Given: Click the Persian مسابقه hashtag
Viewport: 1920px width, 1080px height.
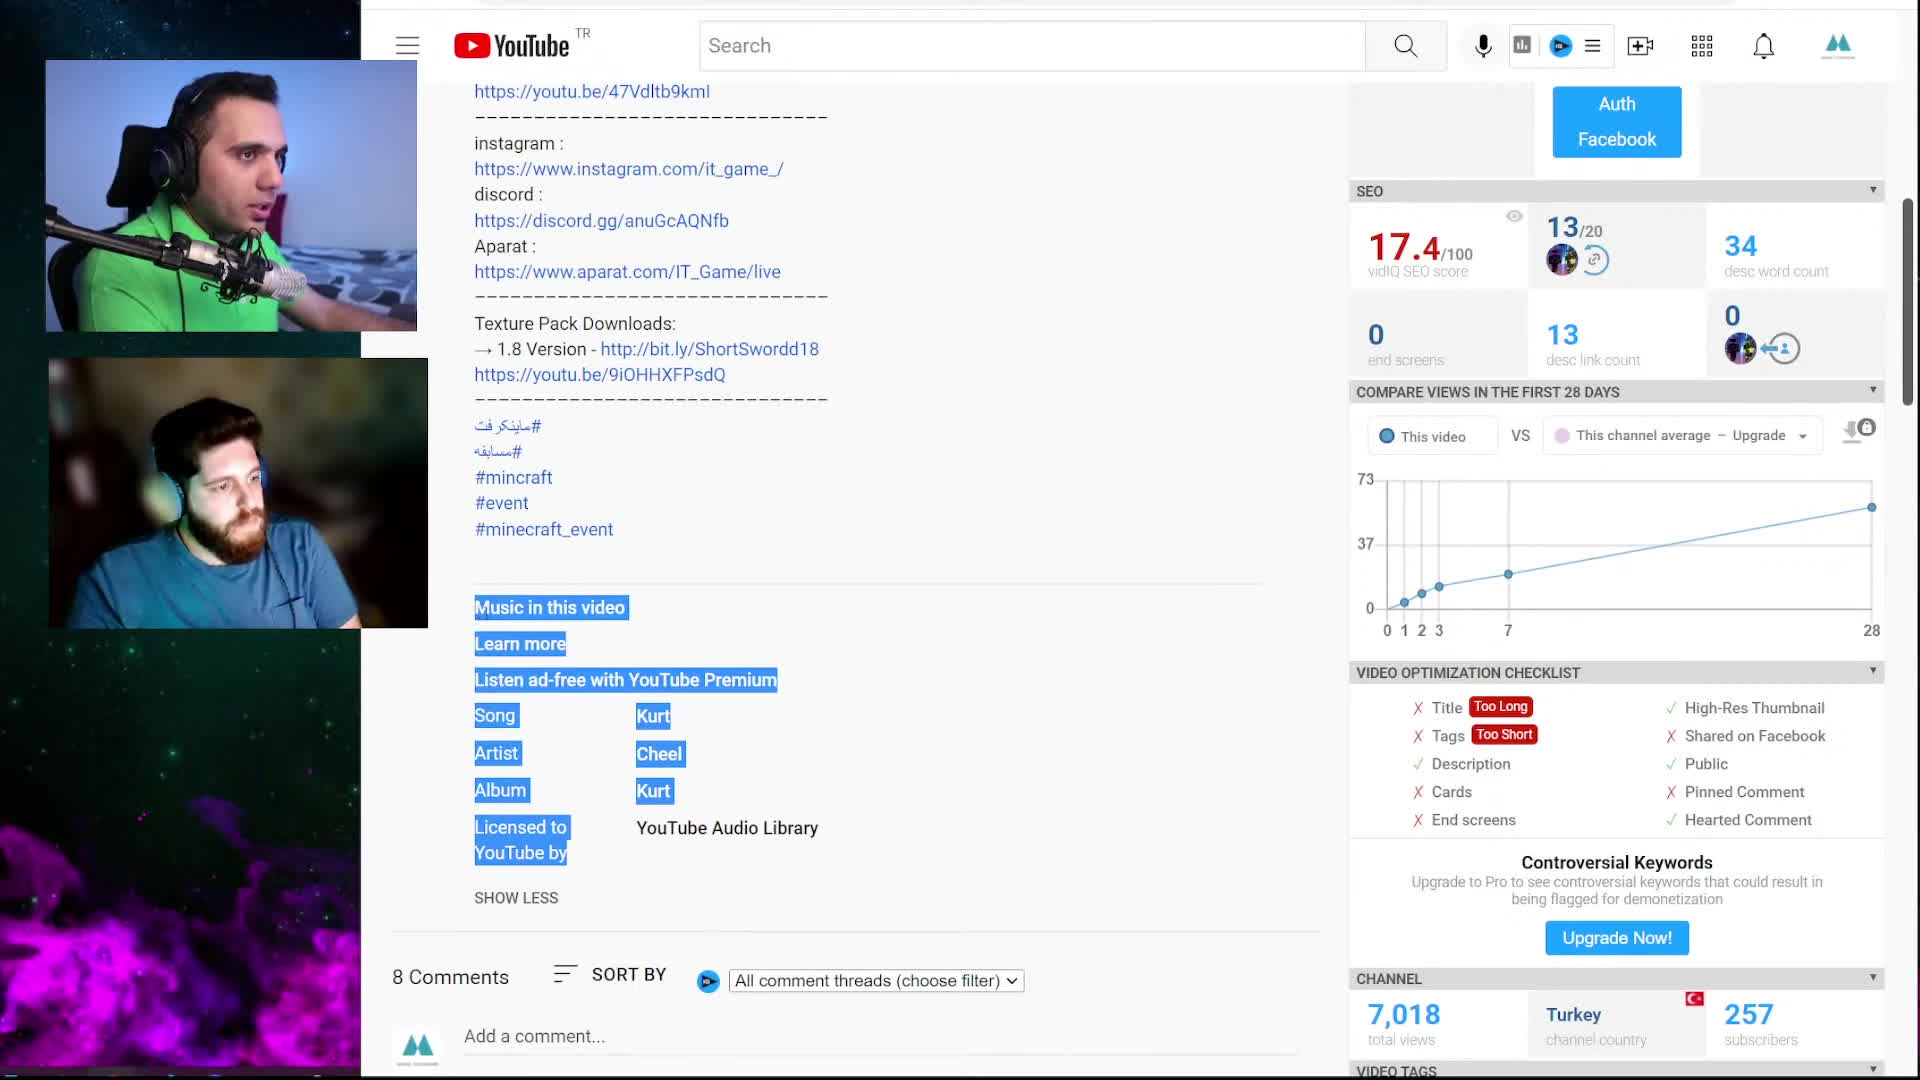Looking at the screenshot, I should coord(498,452).
